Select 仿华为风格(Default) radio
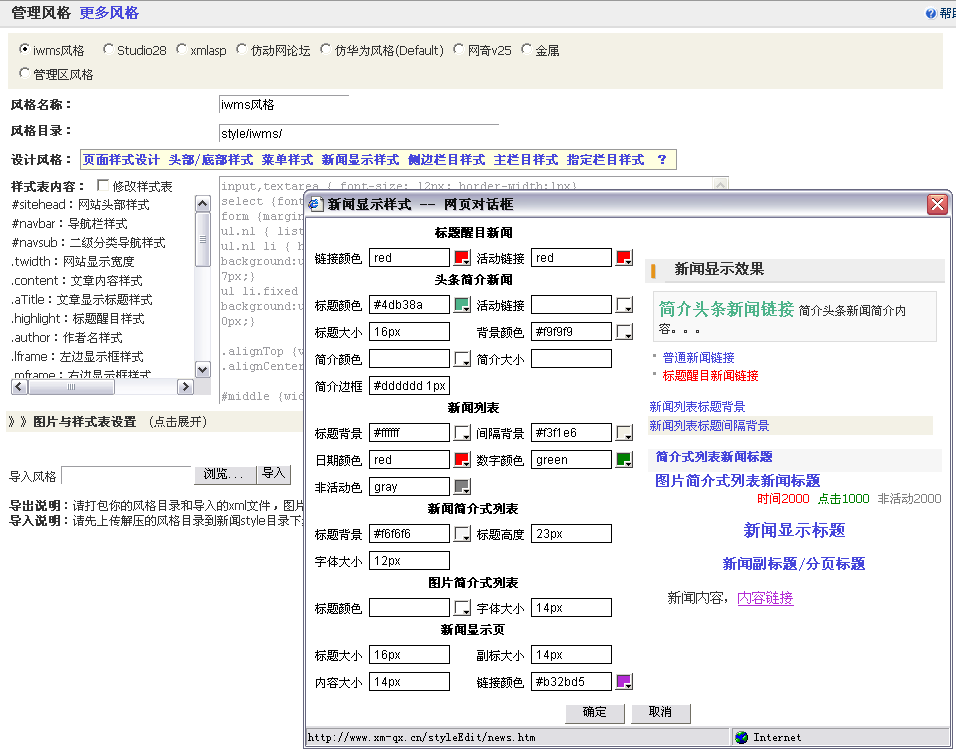The width and height of the screenshot is (956, 750). pos(326,49)
